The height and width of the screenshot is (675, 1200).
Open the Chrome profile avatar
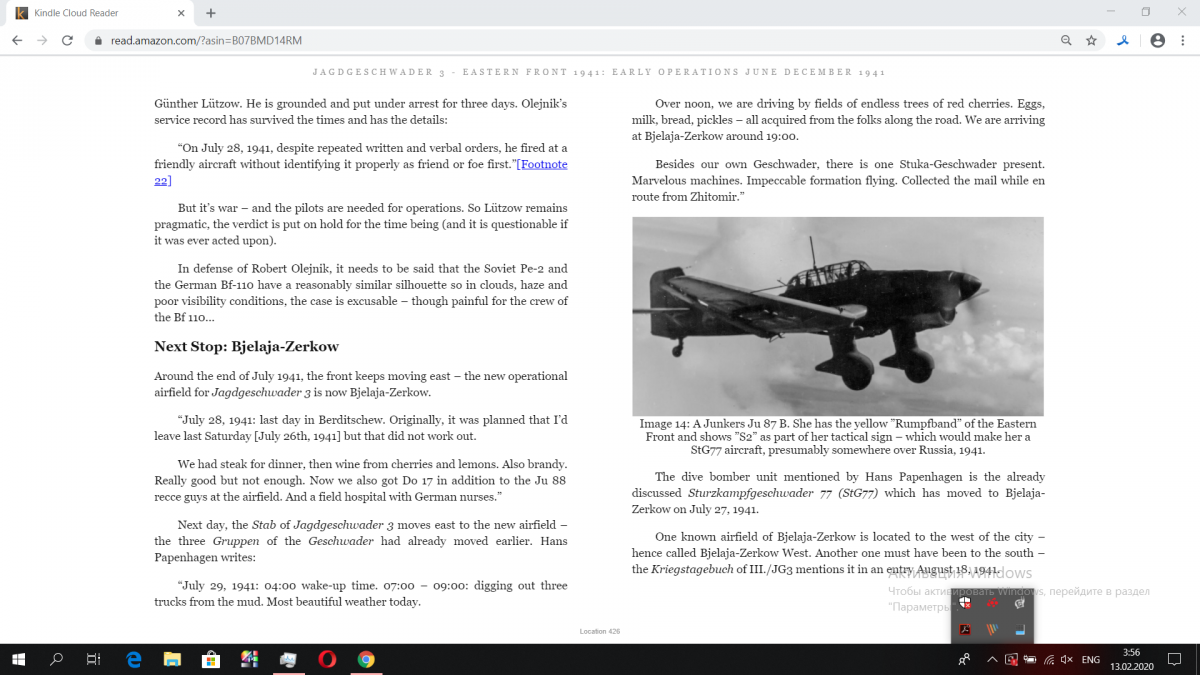pos(1157,41)
